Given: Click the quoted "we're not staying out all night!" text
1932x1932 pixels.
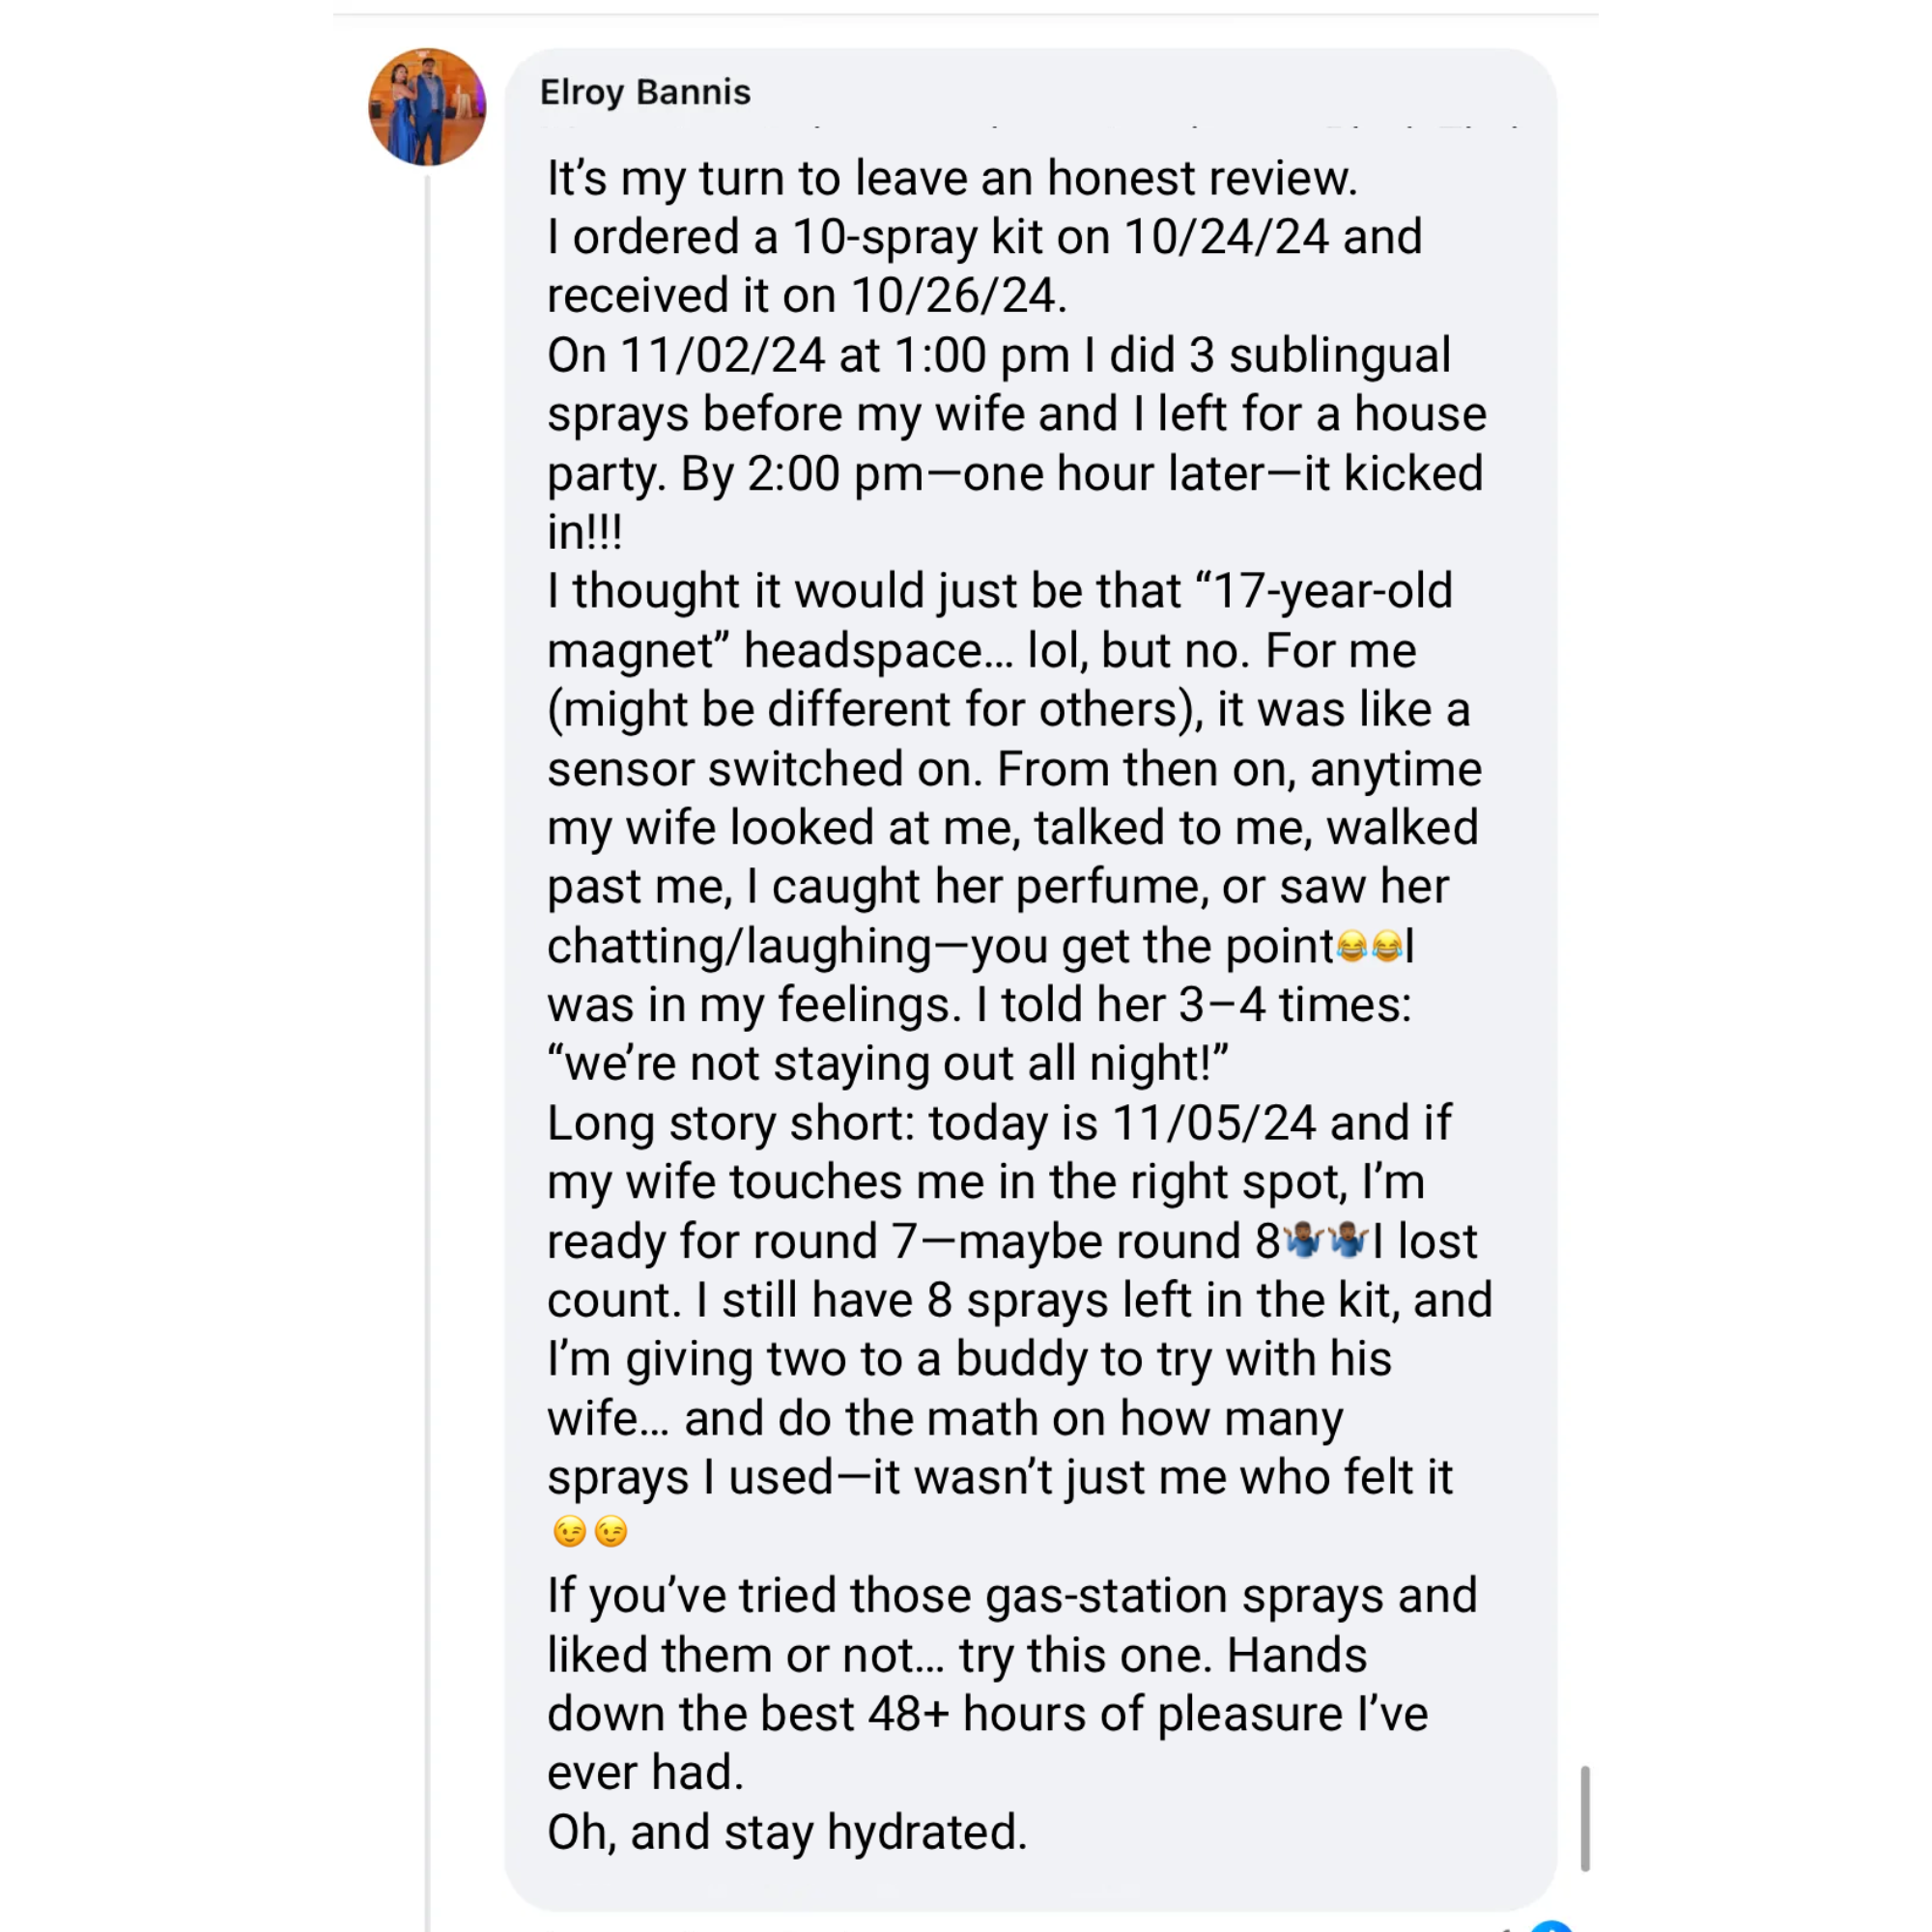Looking at the screenshot, I should tap(887, 1063).
